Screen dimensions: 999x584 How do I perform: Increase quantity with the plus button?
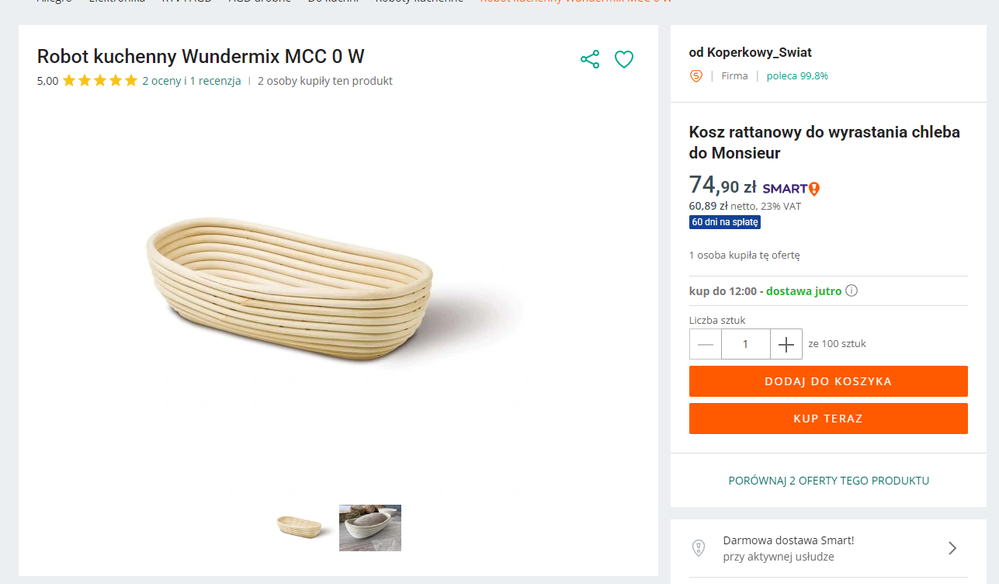coord(786,344)
